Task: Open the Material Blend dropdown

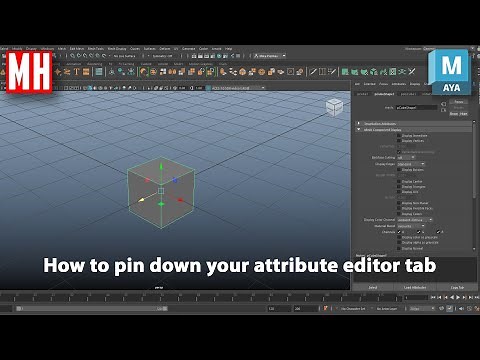Action: pyautogui.click(x=411, y=226)
